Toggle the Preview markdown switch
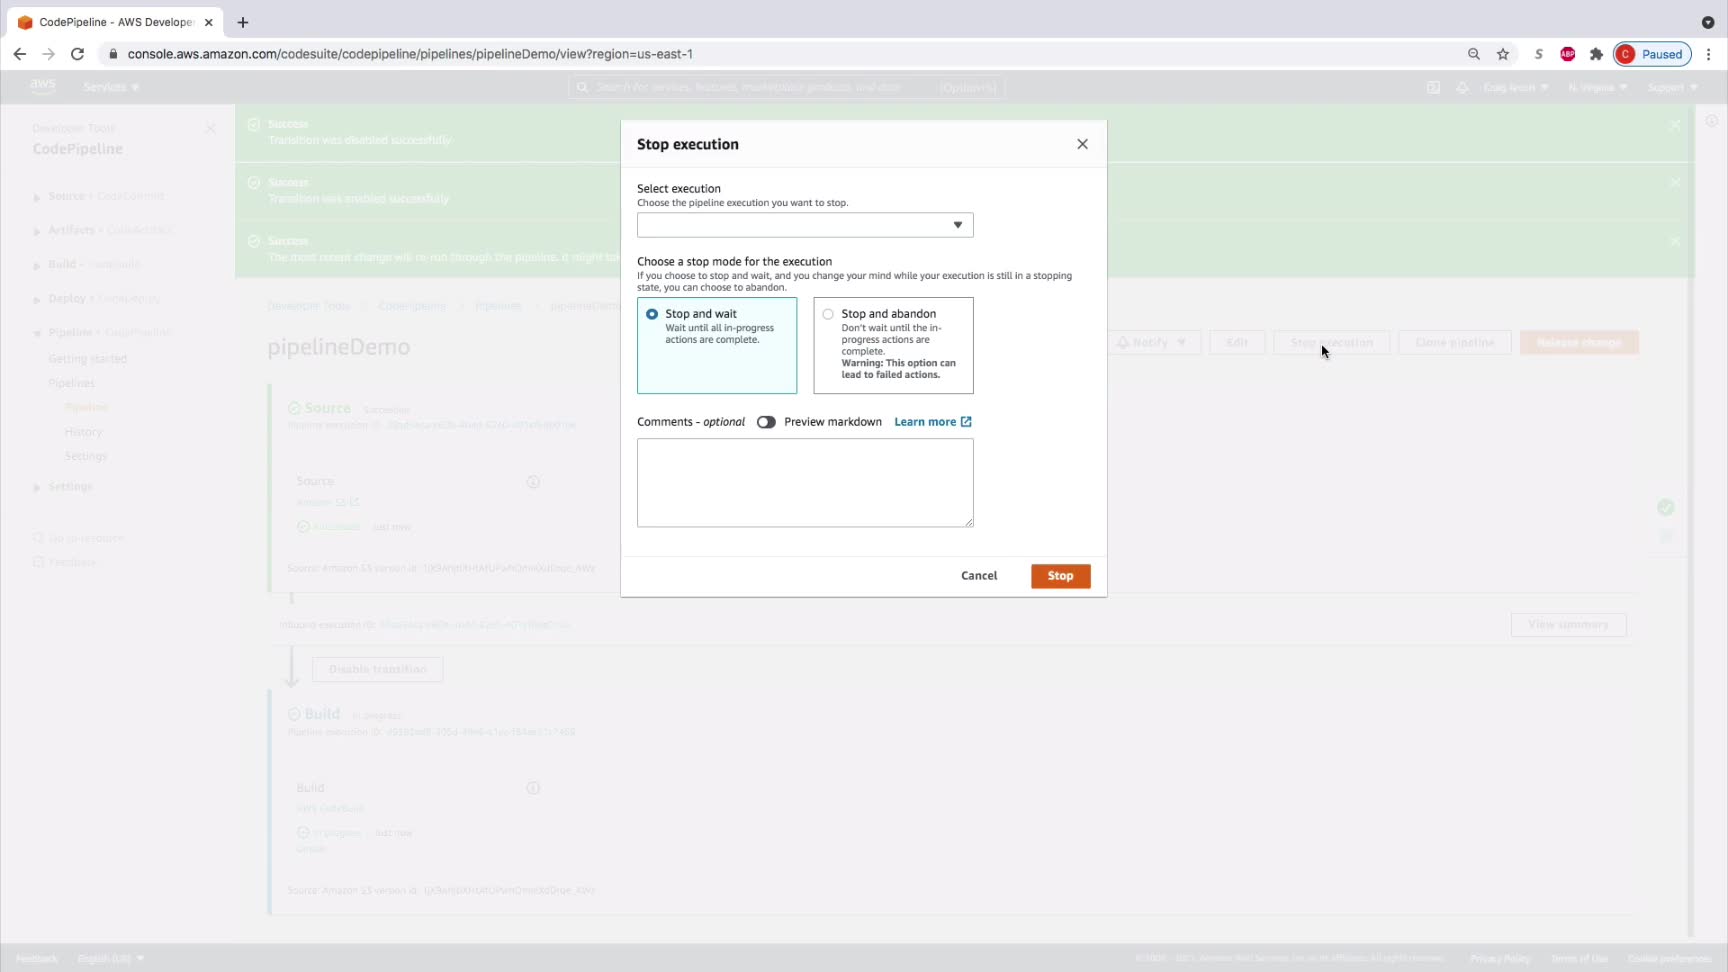Viewport: 1728px width, 972px height. coord(766,422)
